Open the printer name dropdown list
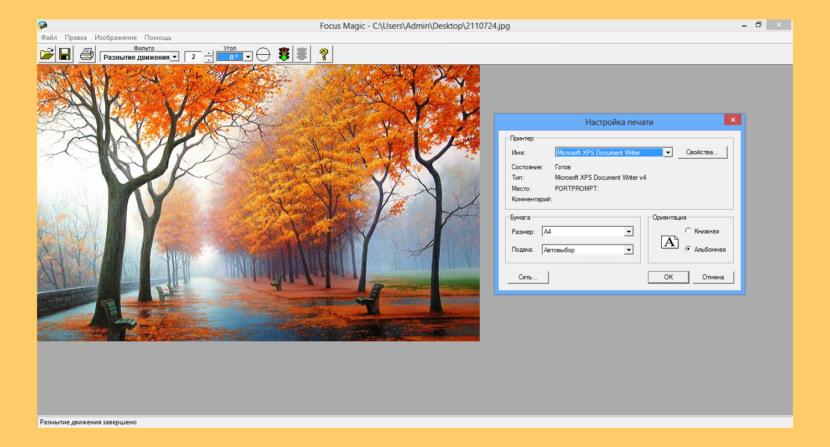The image size is (830, 447). [x=667, y=153]
